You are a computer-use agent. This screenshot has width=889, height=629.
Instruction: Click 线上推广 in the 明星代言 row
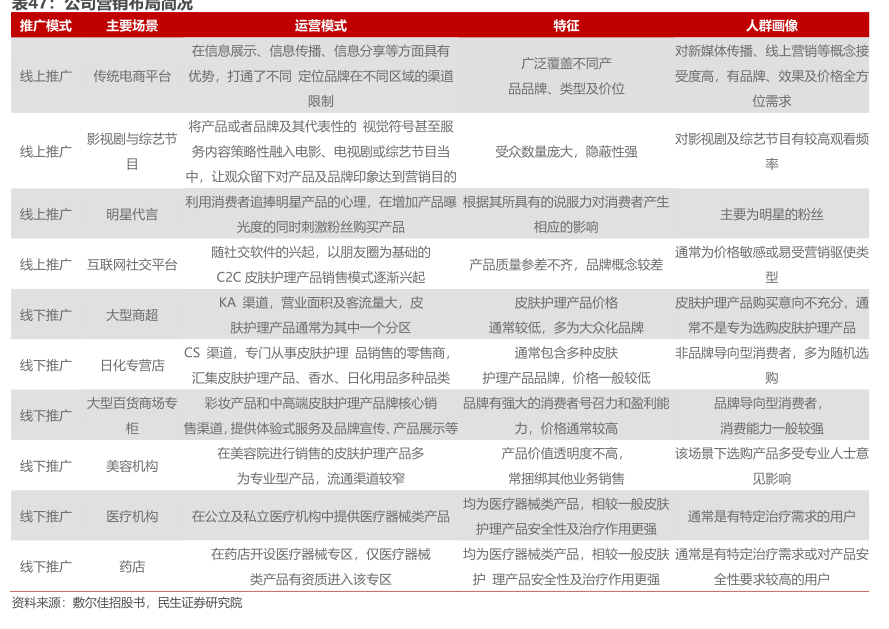pyautogui.click(x=46, y=214)
